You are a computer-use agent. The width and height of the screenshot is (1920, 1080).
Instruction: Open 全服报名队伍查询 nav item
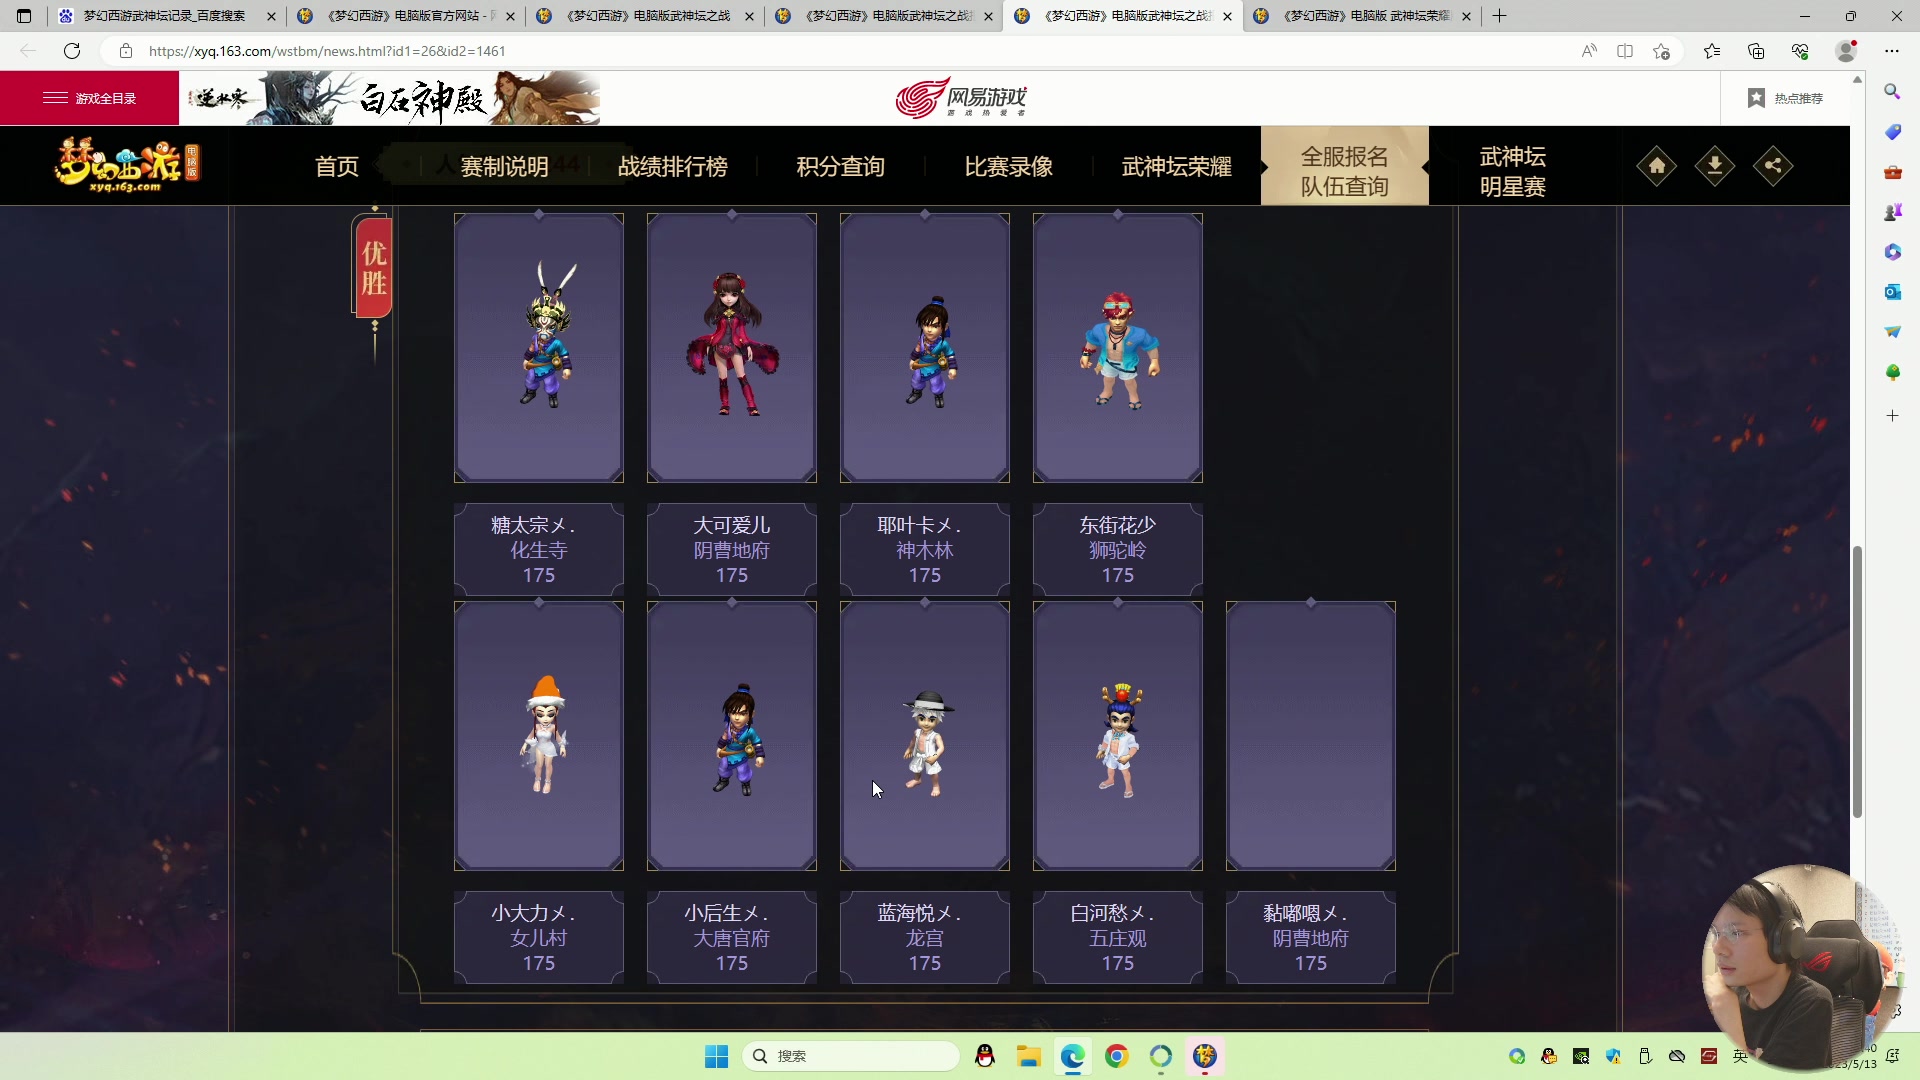[x=1344, y=166]
